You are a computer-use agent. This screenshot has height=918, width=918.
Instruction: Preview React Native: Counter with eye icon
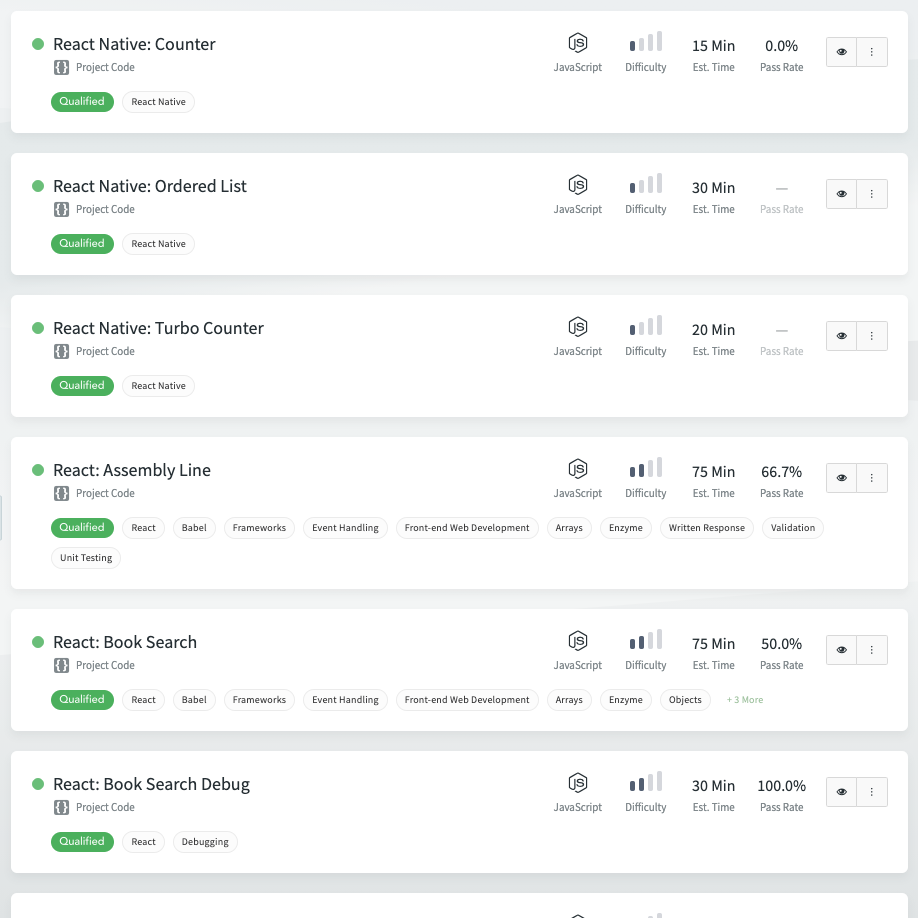[x=841, y=52]
